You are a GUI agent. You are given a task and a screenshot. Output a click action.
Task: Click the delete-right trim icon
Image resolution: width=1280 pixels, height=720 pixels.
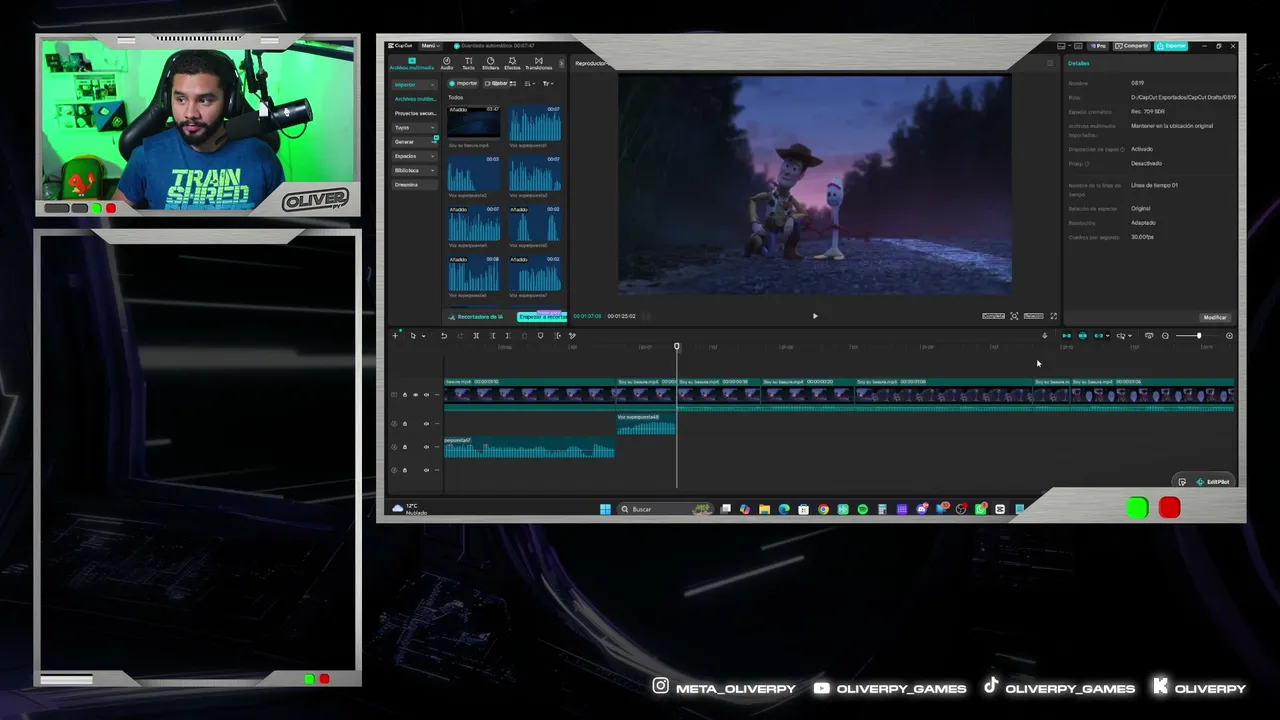[x=508, y=336]
